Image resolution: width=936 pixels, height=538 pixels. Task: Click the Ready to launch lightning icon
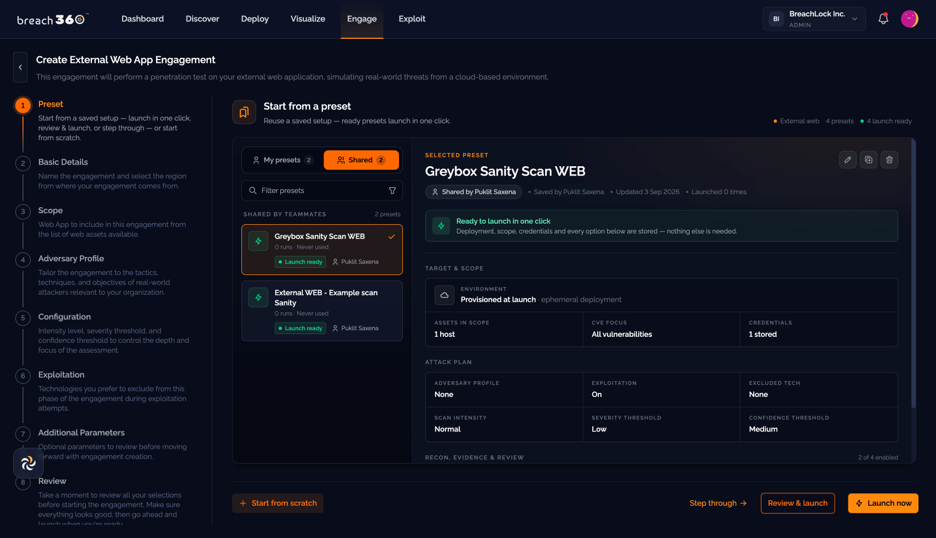[x=441, y=226]
